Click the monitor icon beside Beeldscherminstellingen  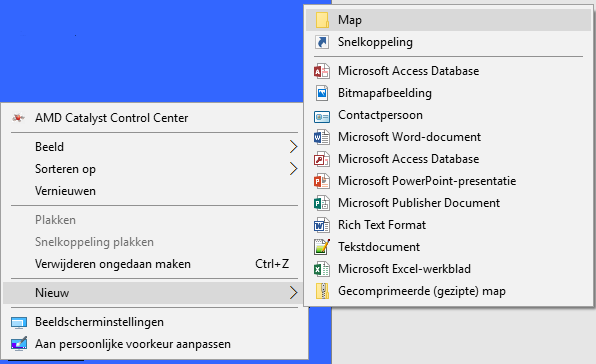tap(19, 323)
